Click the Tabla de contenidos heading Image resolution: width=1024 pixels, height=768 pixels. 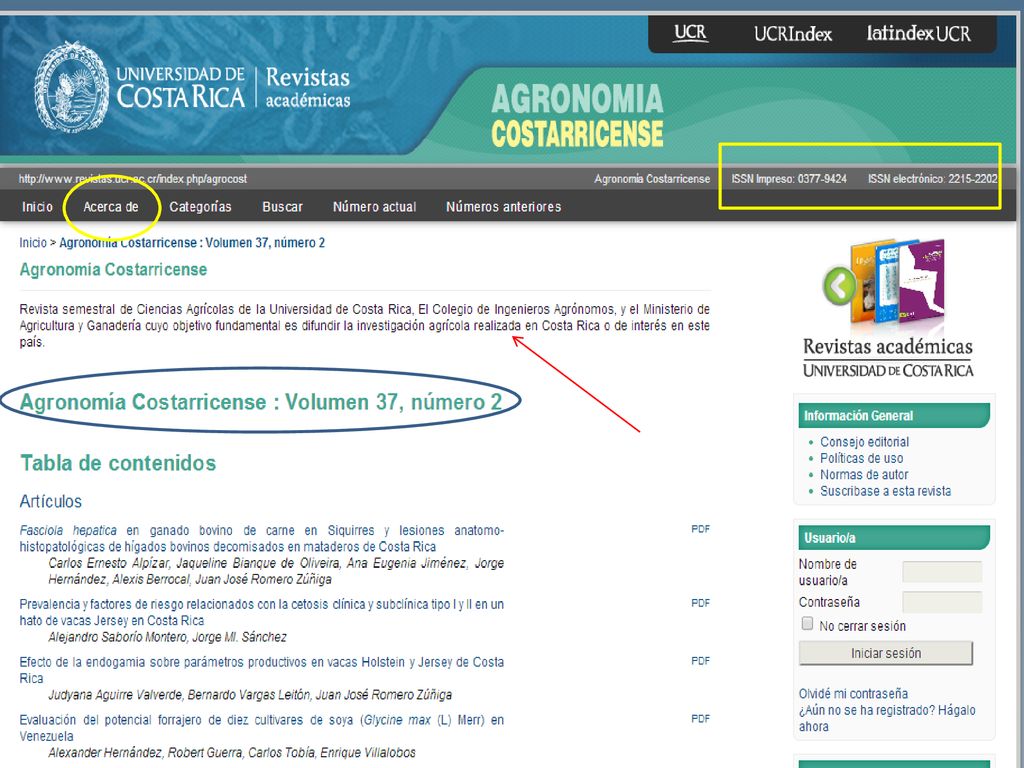point(118,463)
